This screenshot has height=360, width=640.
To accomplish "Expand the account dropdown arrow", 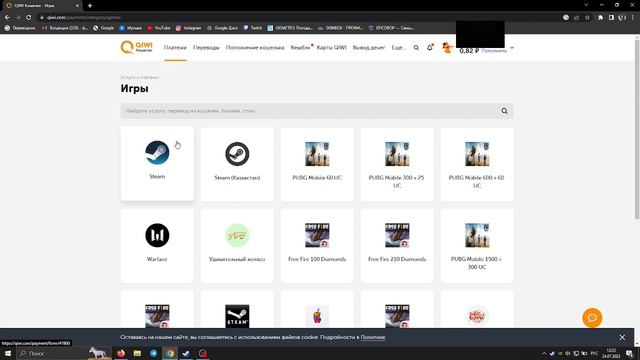I will 512,48.
